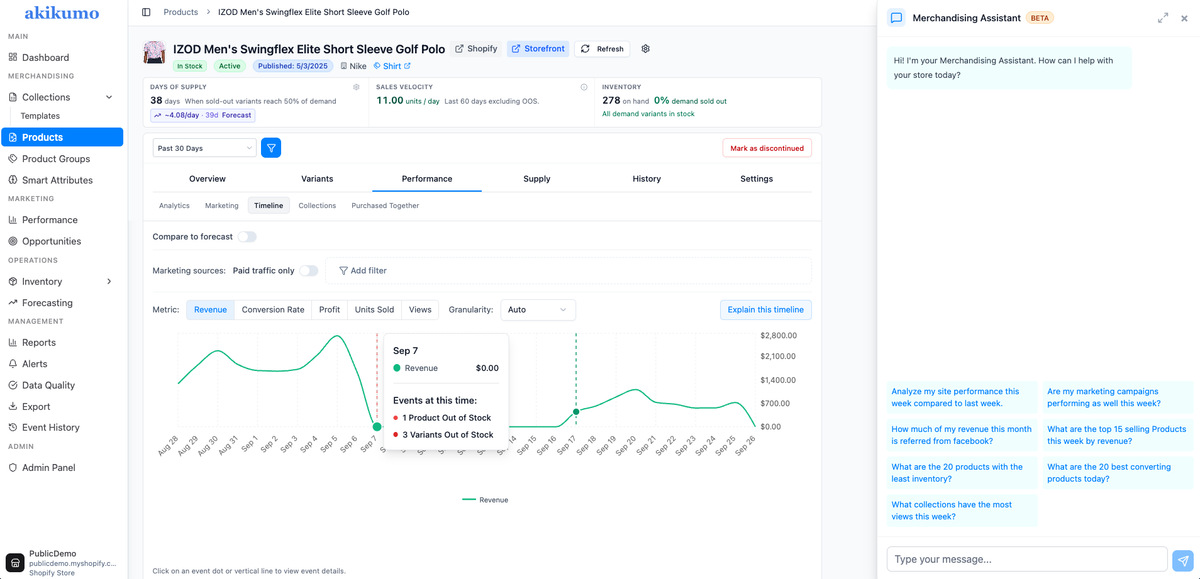Collapse the Collections sidebar group

109,97
